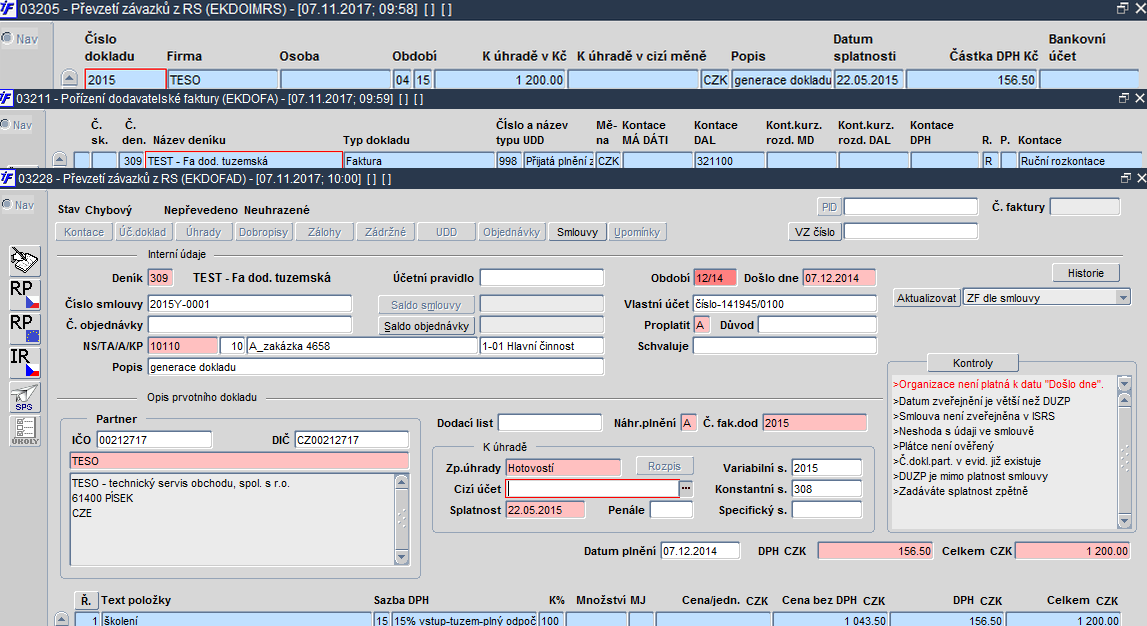Screen dimensions: 1147x626
Task: Click the Saldo smlouvy button
Action: (426, 305)
